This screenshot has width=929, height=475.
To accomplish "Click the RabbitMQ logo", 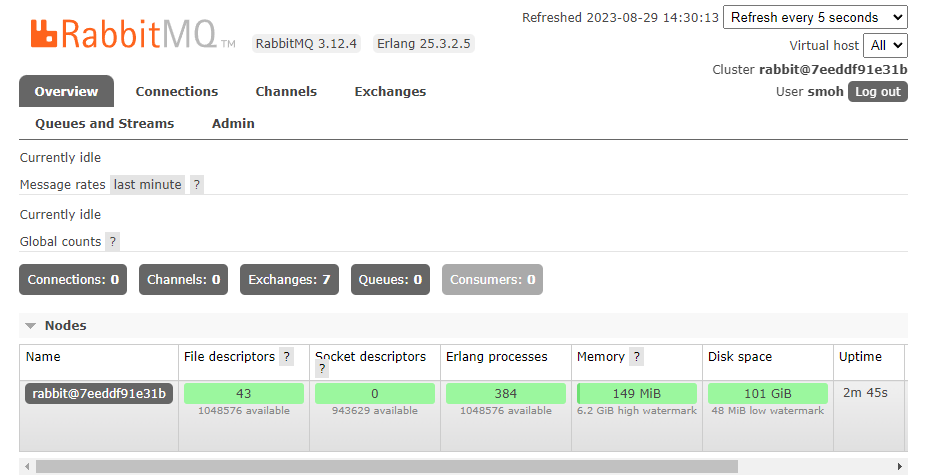I will [133, 34].
